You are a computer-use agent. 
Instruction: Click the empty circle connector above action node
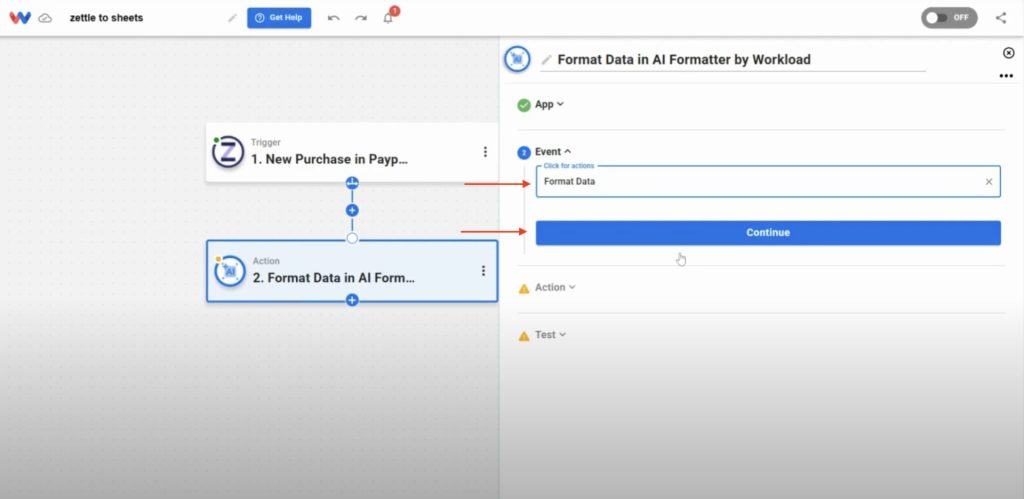(352, 238)
